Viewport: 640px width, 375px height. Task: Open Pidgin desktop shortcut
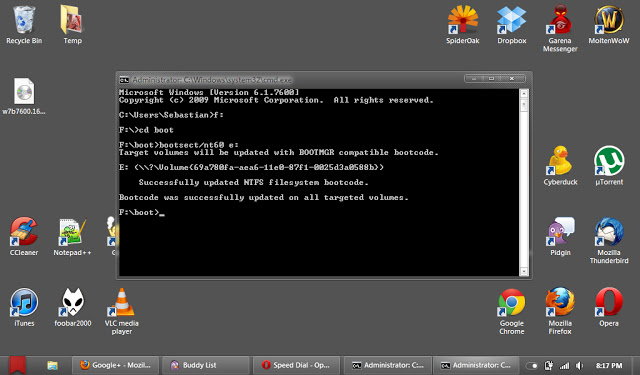(560, 237)
